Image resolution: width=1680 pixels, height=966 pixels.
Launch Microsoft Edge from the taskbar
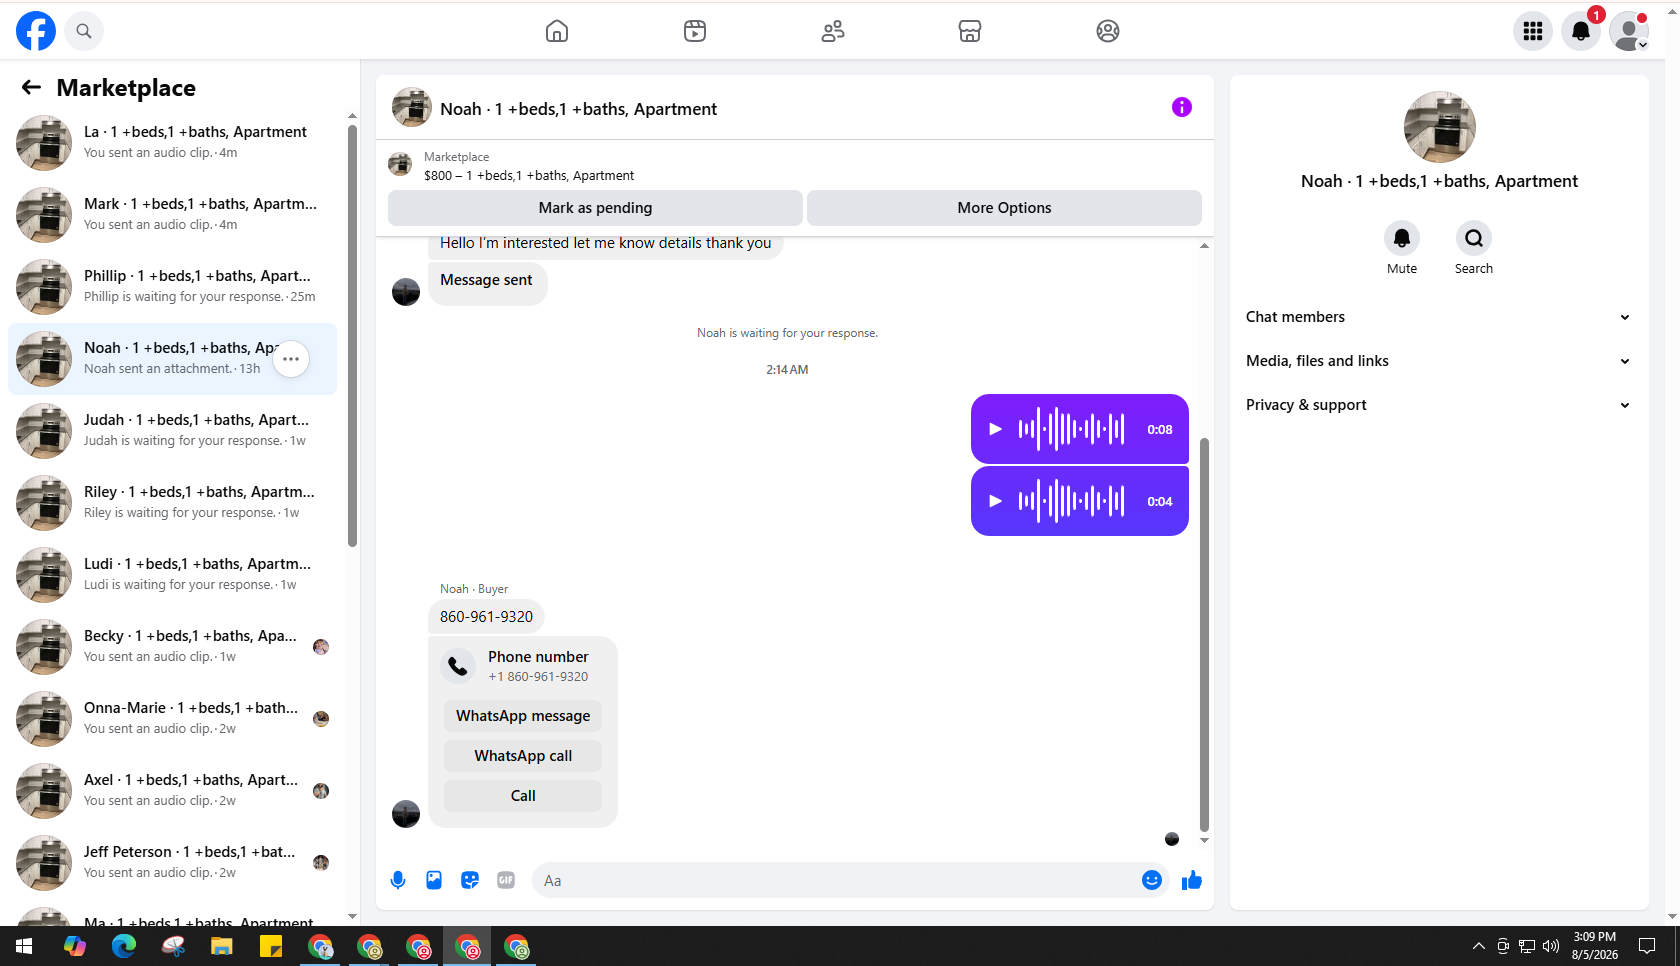[x=124, y=946]
